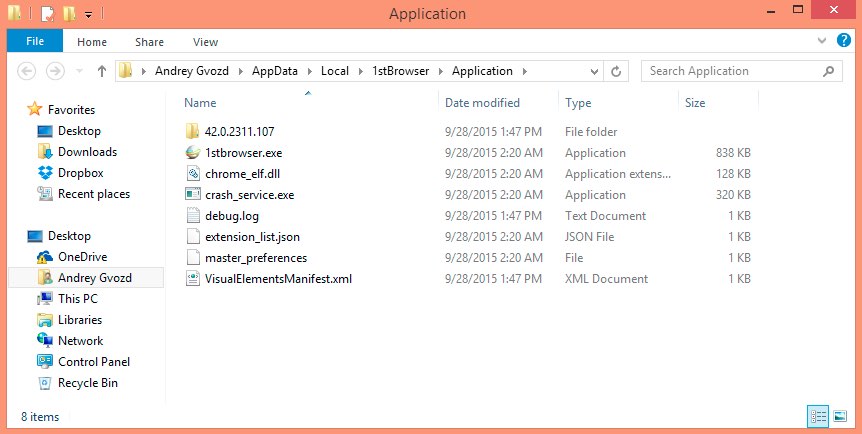
Task: Click the crash_service.exe icon
Action: (194, 195)
